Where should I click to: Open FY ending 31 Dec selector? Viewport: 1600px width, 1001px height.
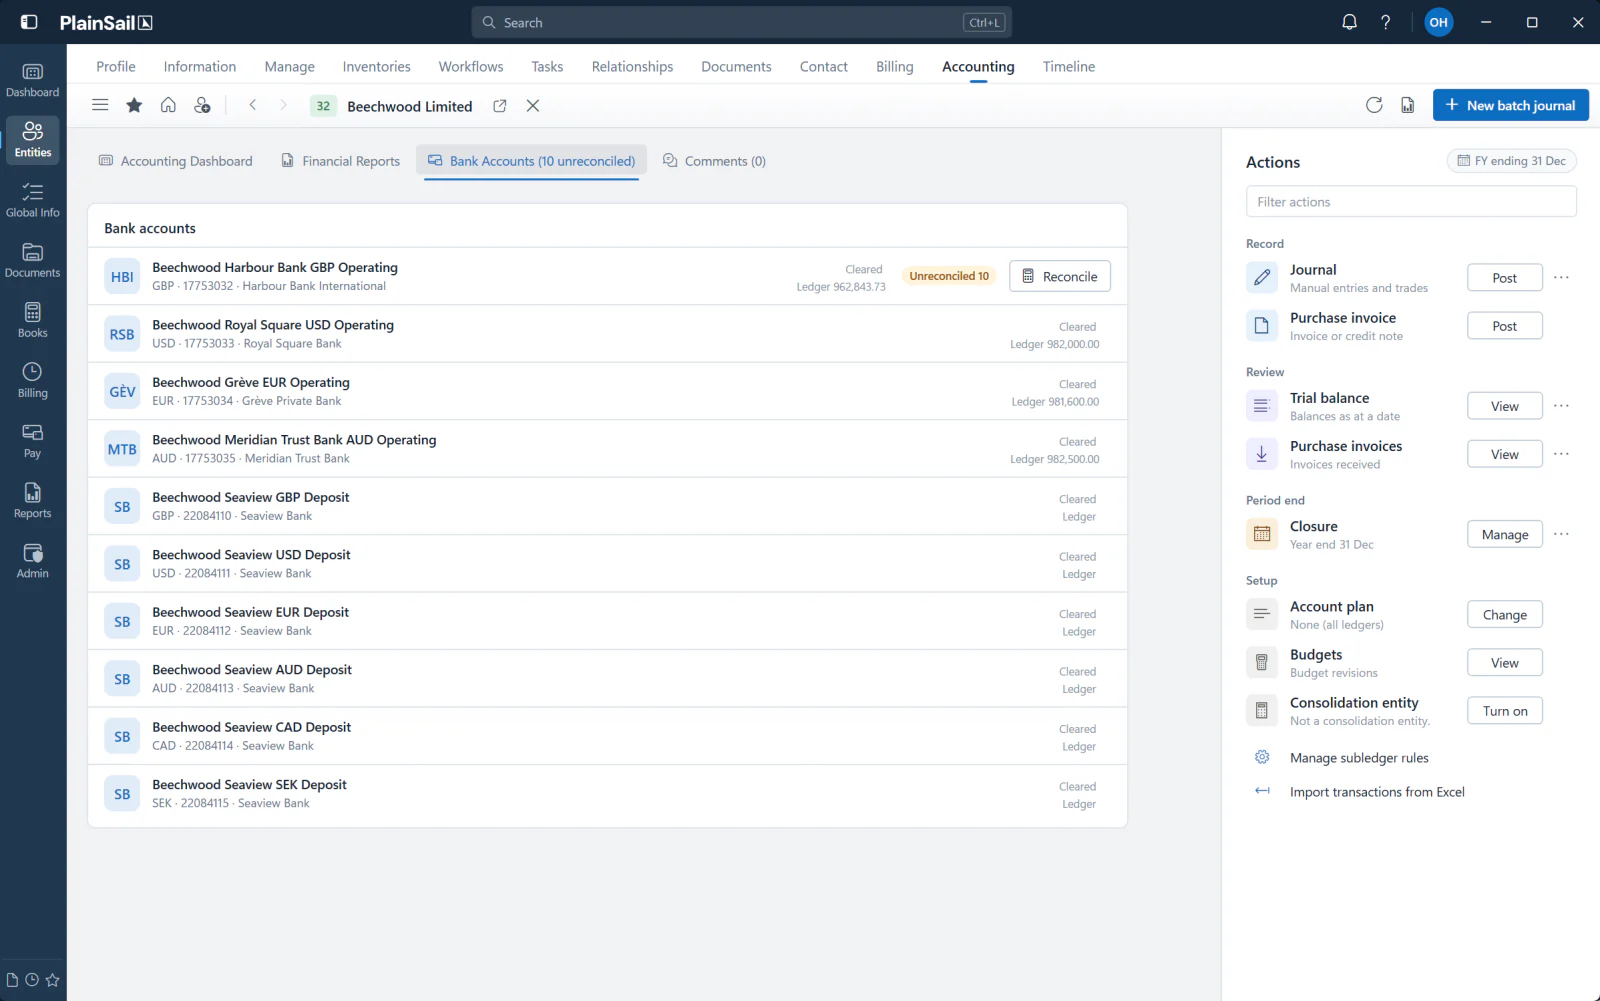click(x=1512, y=161)
